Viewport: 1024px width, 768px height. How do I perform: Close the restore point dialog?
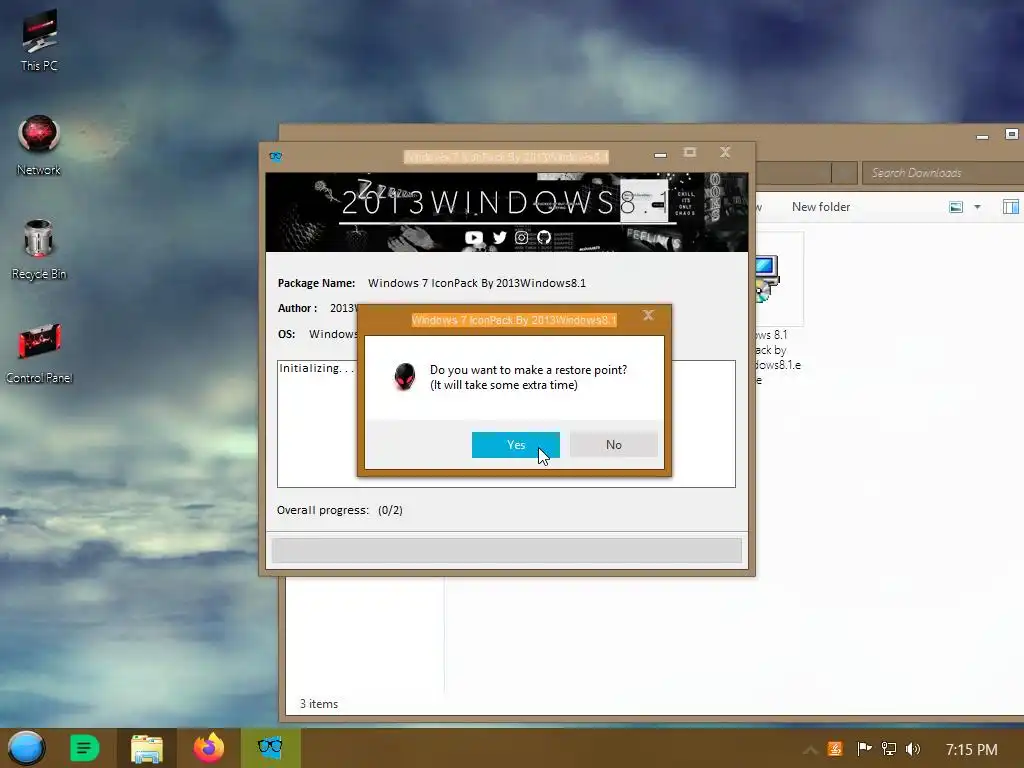(x=648, y=315)
